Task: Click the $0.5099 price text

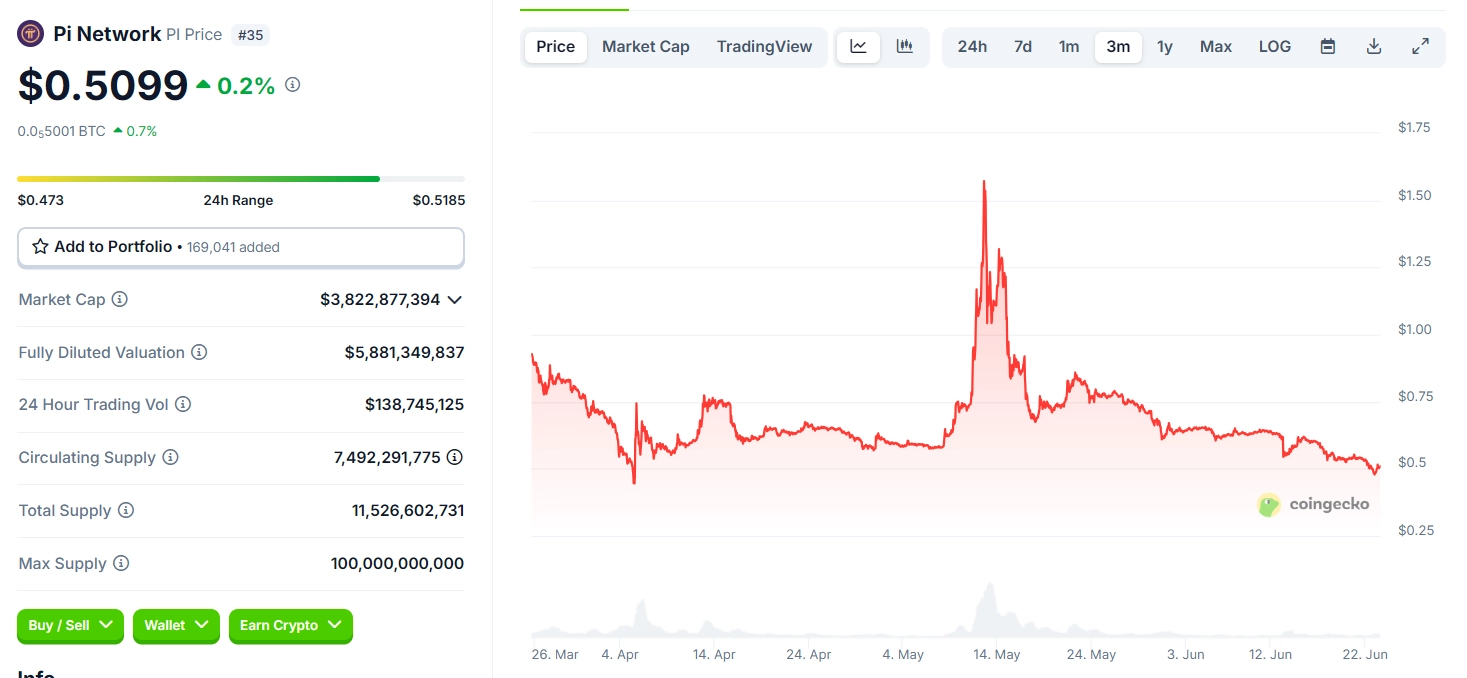Action: [103, 86]
